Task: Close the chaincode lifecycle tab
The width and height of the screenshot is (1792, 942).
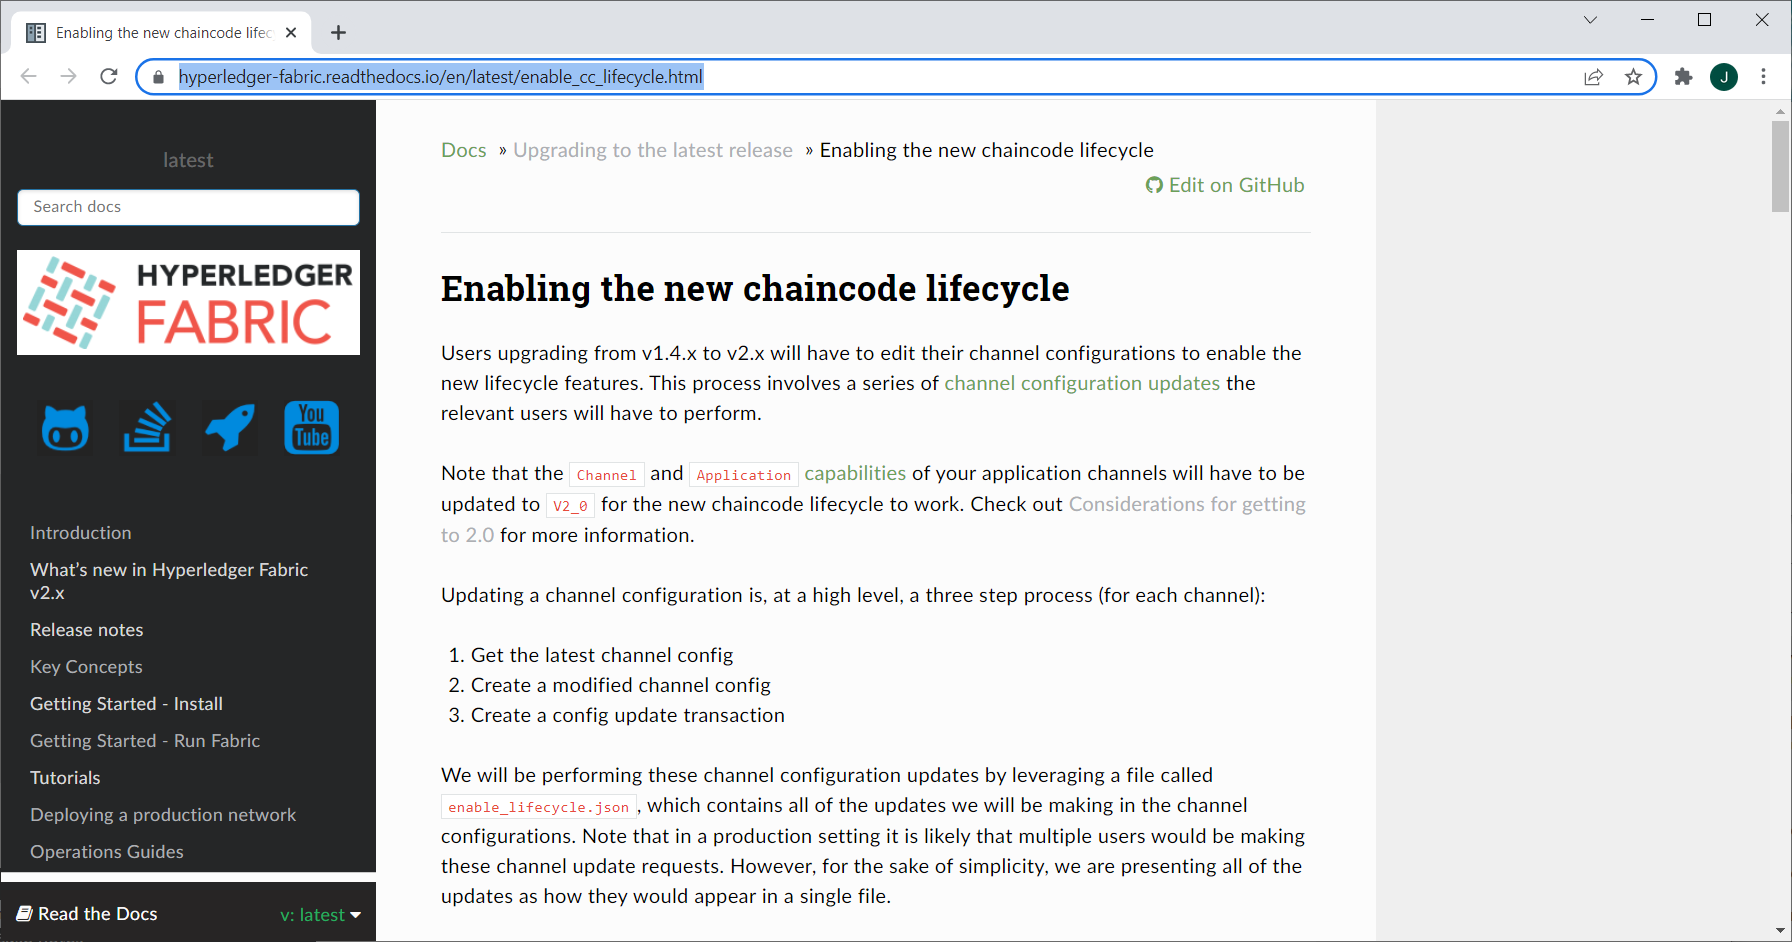Action: [291, 33]
